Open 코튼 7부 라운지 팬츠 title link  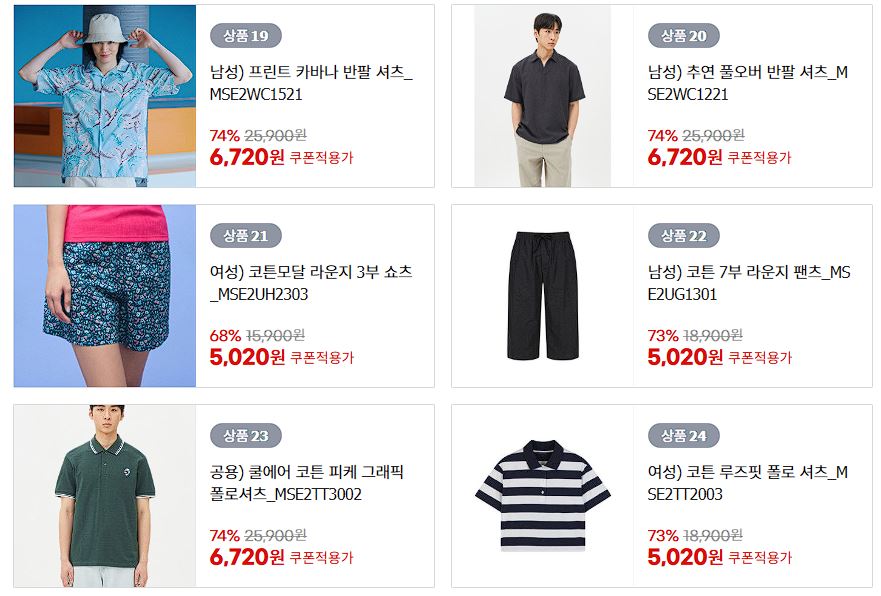click(x=749, y=283)
